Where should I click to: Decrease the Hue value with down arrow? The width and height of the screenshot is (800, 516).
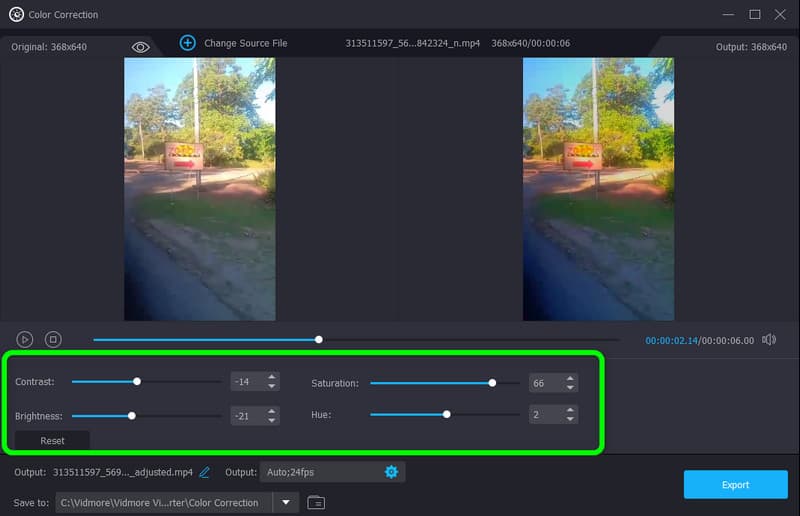tap(570, 419)
